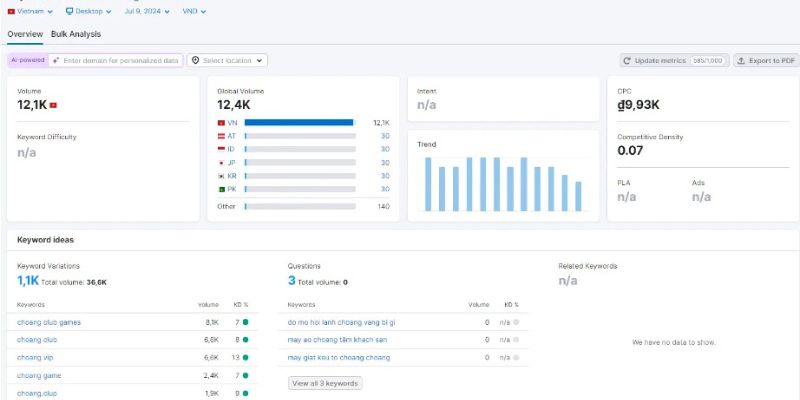This screenshot has height=400, width=800.
Task: Click the Competitive Density value 0.07
Action: [630, 151]
